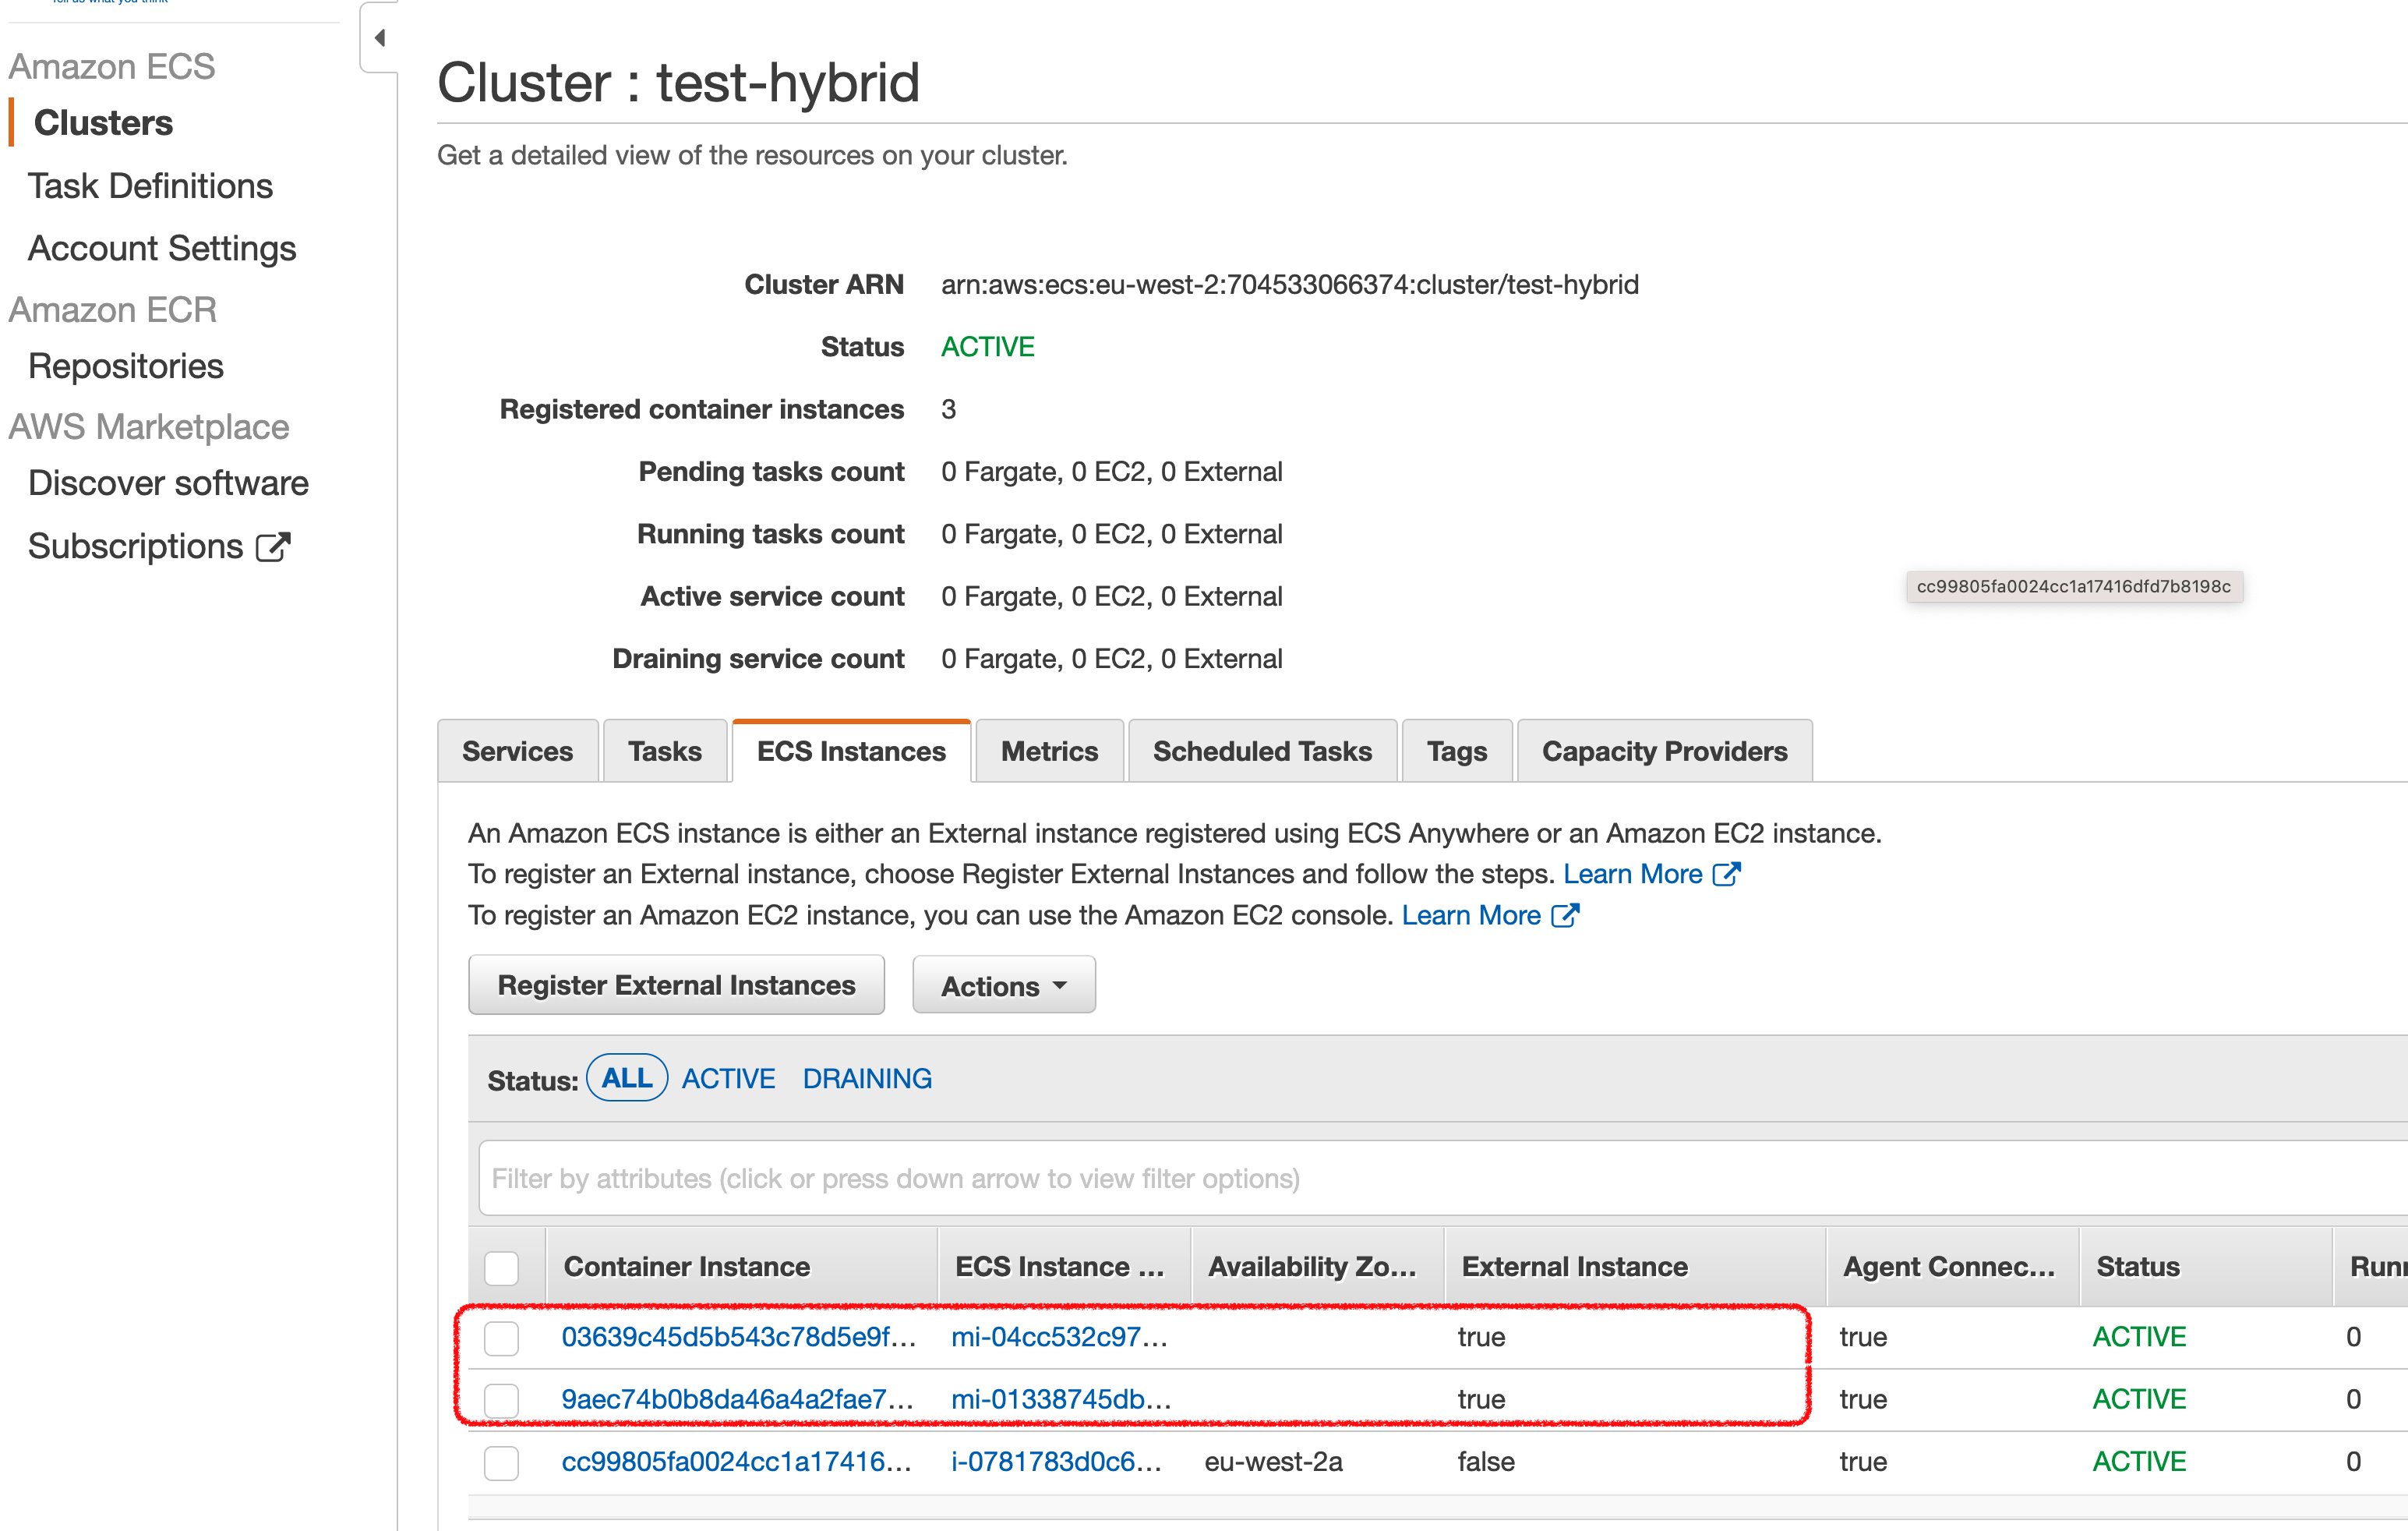Tick the checkbox for instance cc99805fa0024cc1a17416

point(501,1462)
